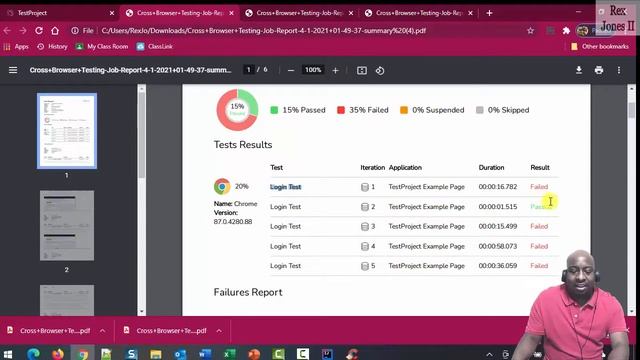The image size is (640, 360).
Task: Fit the PDF to page
Action: (x=362, y=71)
